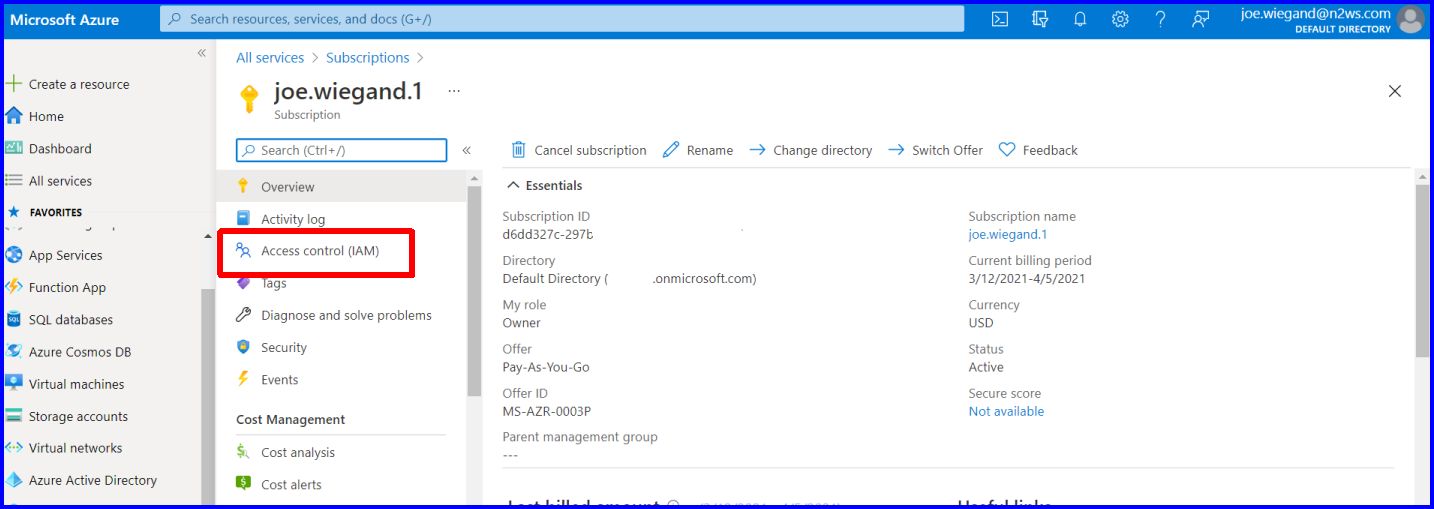Collapse the Essentials section
Screen dimensions: 1434x509
pyautogui.click(x=513, y=185)
